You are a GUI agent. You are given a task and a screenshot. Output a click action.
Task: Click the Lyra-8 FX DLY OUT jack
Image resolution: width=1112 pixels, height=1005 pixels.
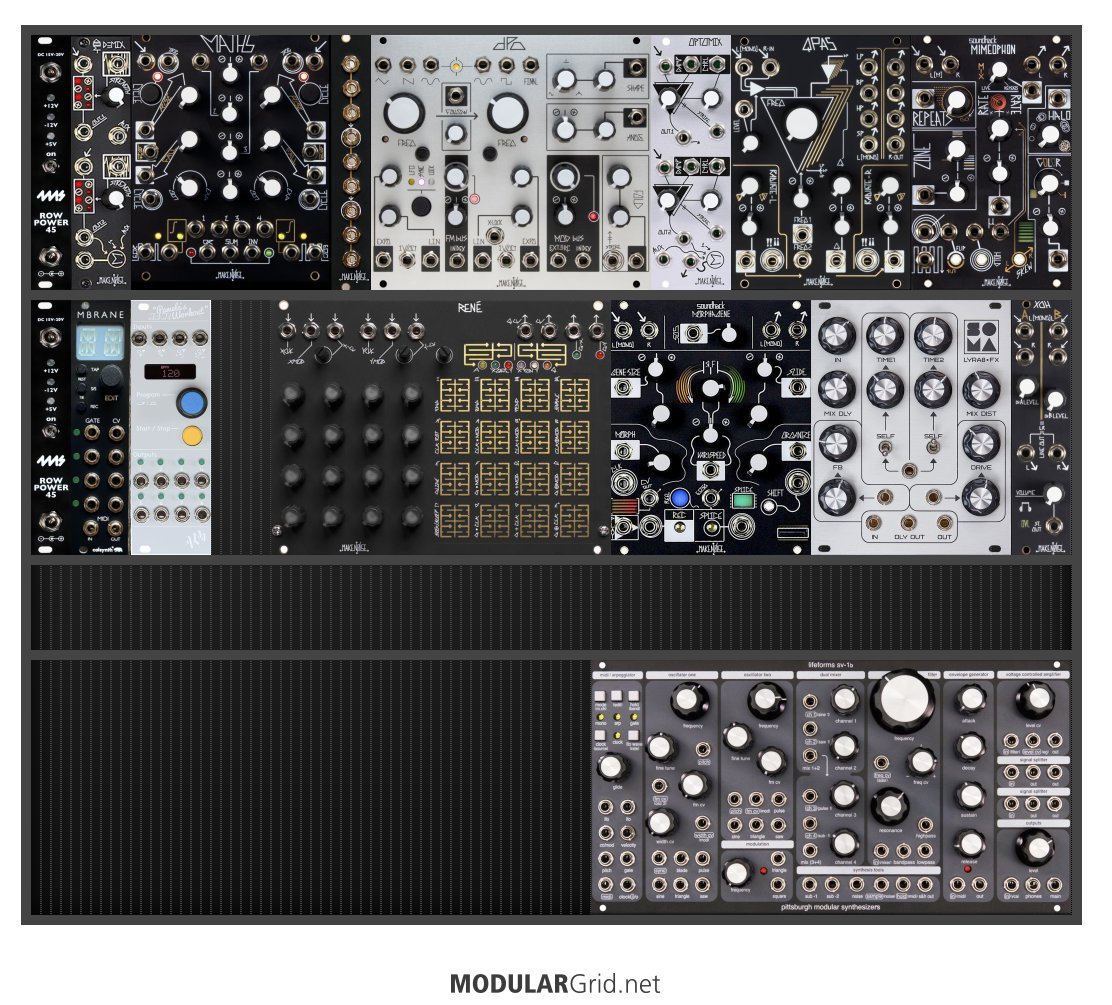(908, 523)
